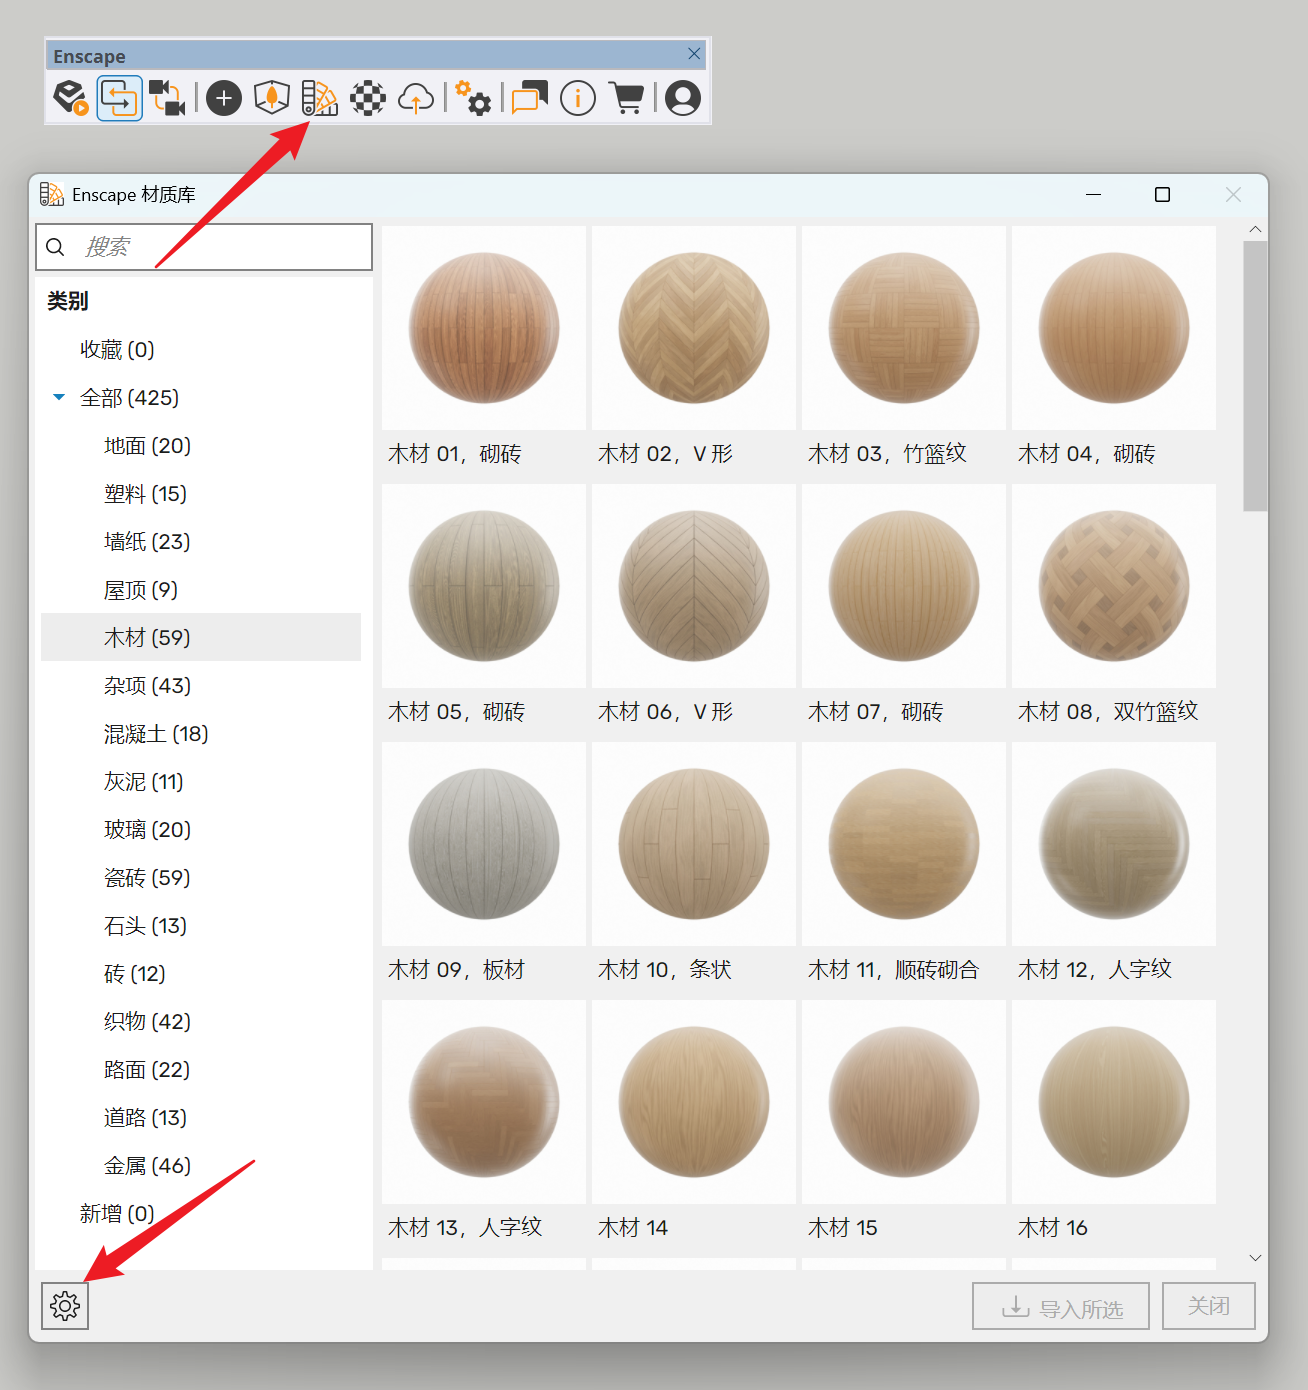1308x1390 pixels.
Task: Open the Enscape store cart icon
Action: (627, 98)
